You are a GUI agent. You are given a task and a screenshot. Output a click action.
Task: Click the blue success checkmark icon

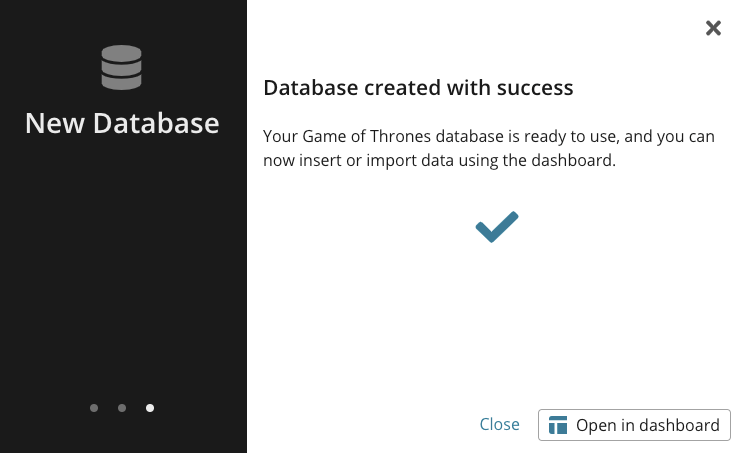click(497, 227)
